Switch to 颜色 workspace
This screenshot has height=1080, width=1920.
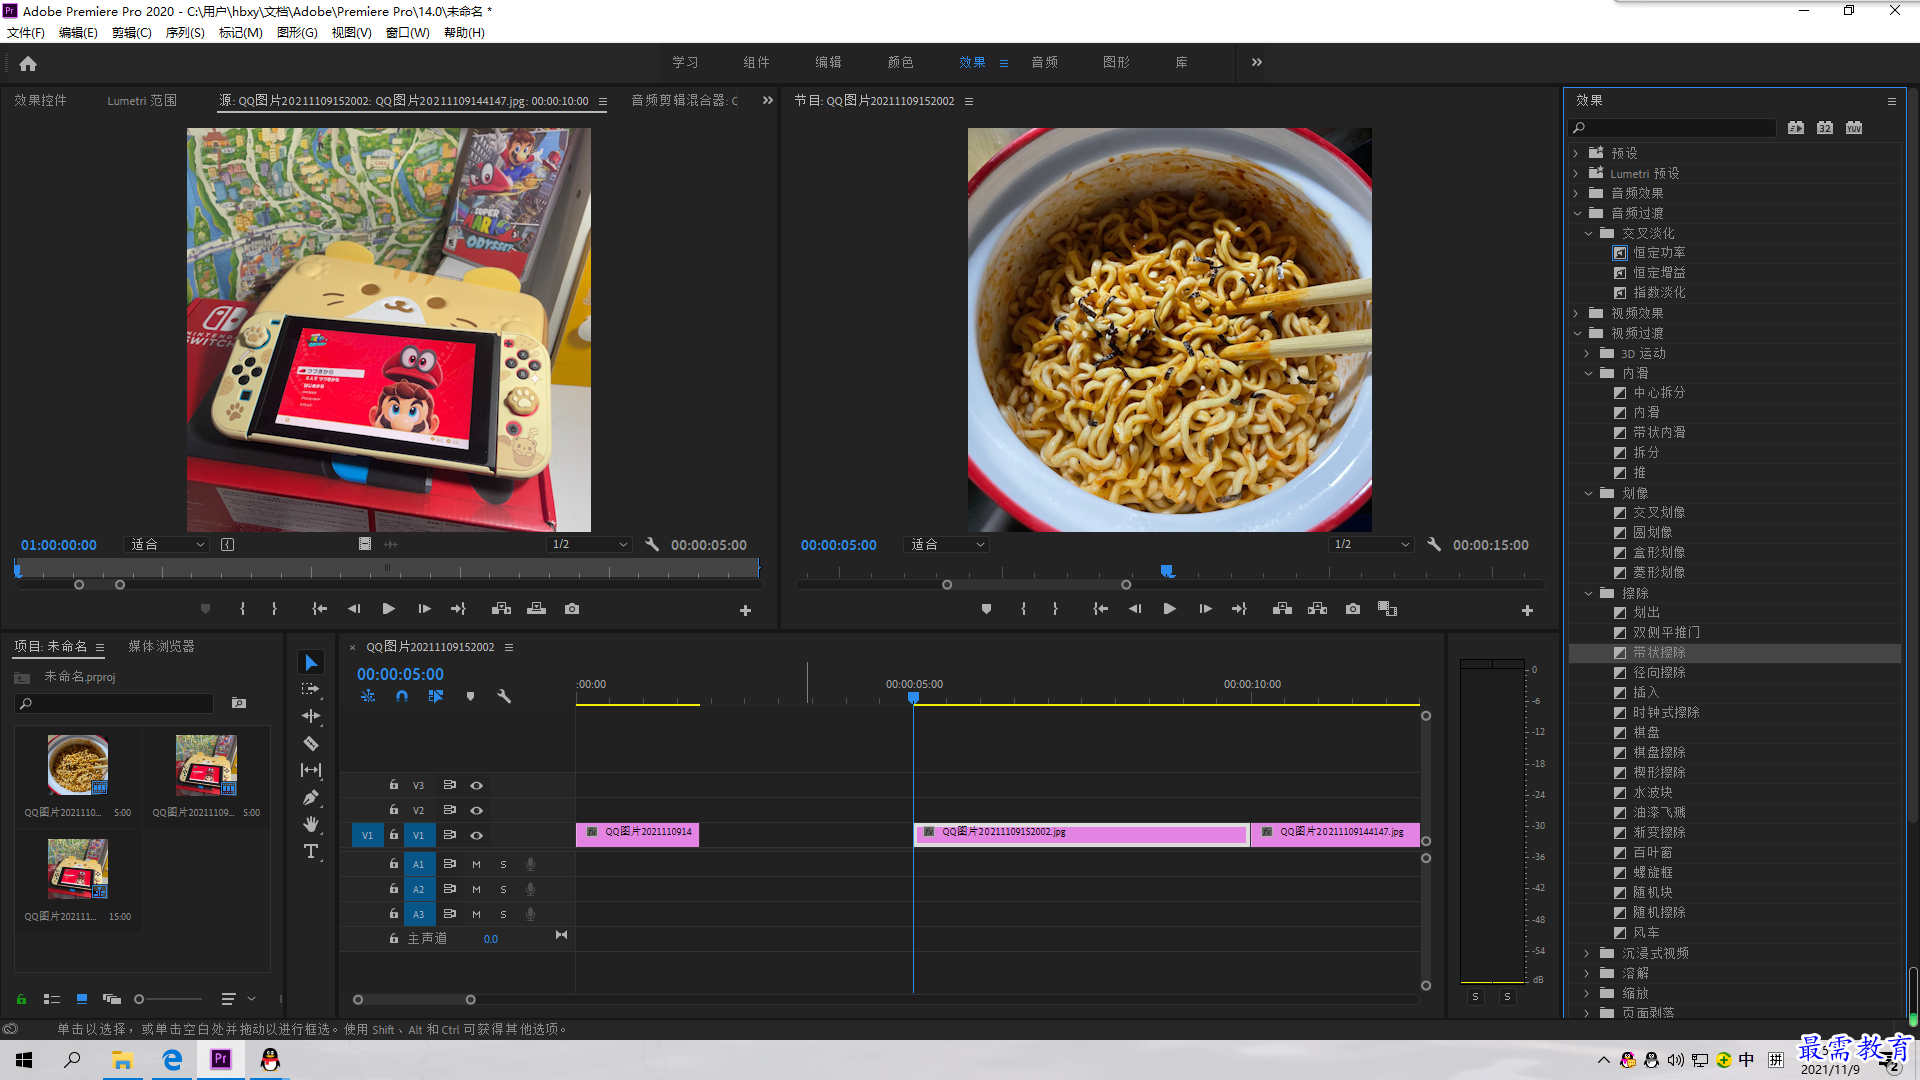(x=900, y=62)
